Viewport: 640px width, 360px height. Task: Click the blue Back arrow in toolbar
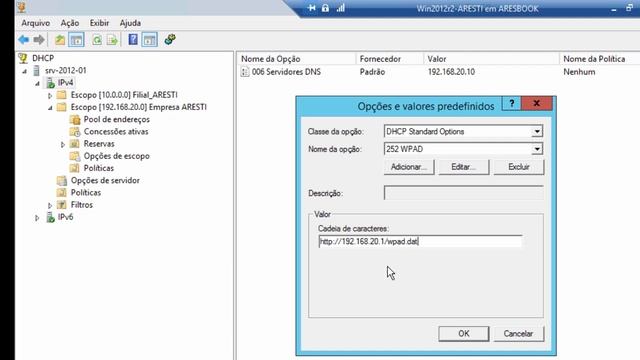(x=23, y=40)
